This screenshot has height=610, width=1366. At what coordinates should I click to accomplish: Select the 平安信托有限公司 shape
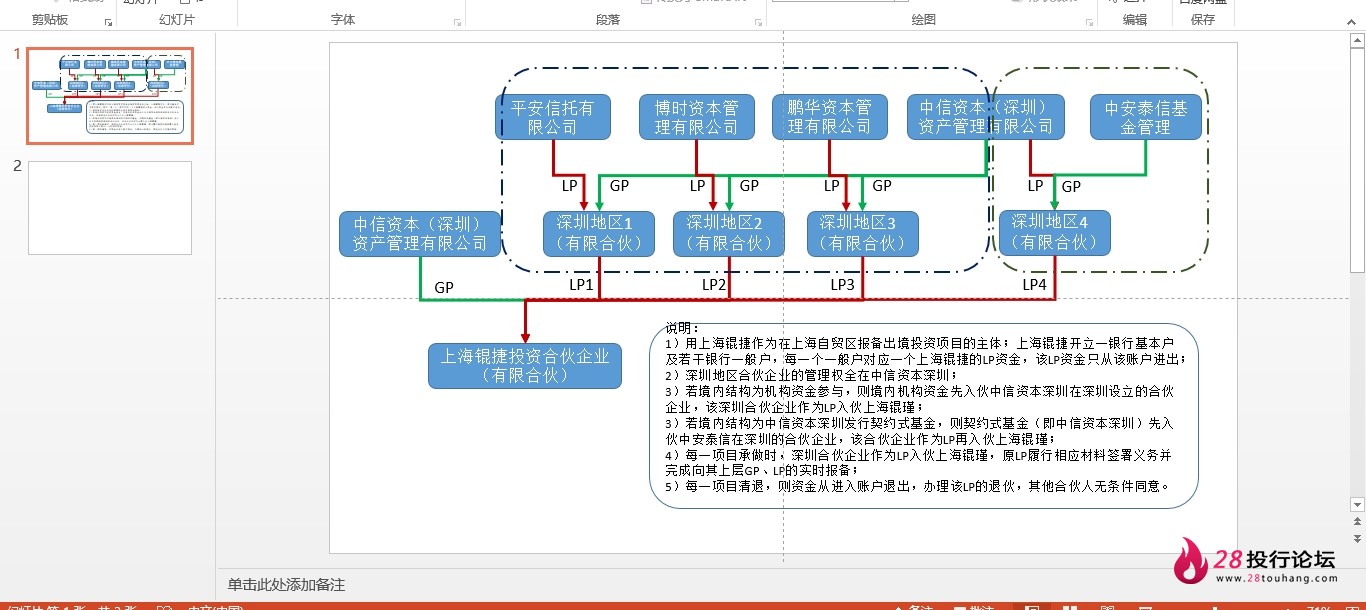553,117
